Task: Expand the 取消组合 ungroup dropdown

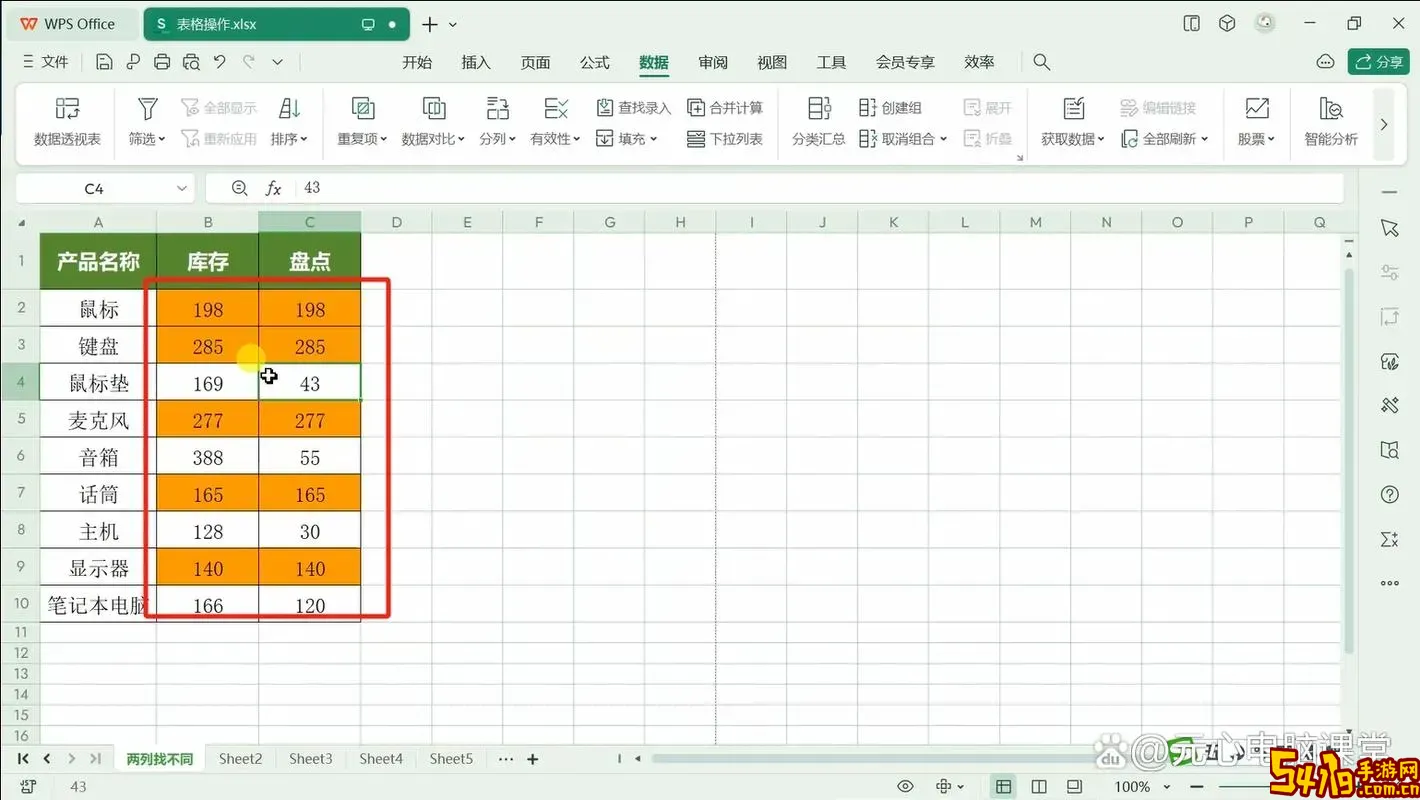Action: [943, 139]
